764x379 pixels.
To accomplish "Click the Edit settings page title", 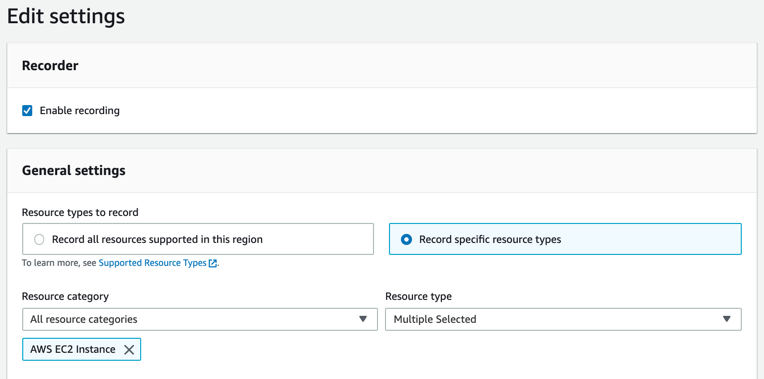I will pos(66,16).
